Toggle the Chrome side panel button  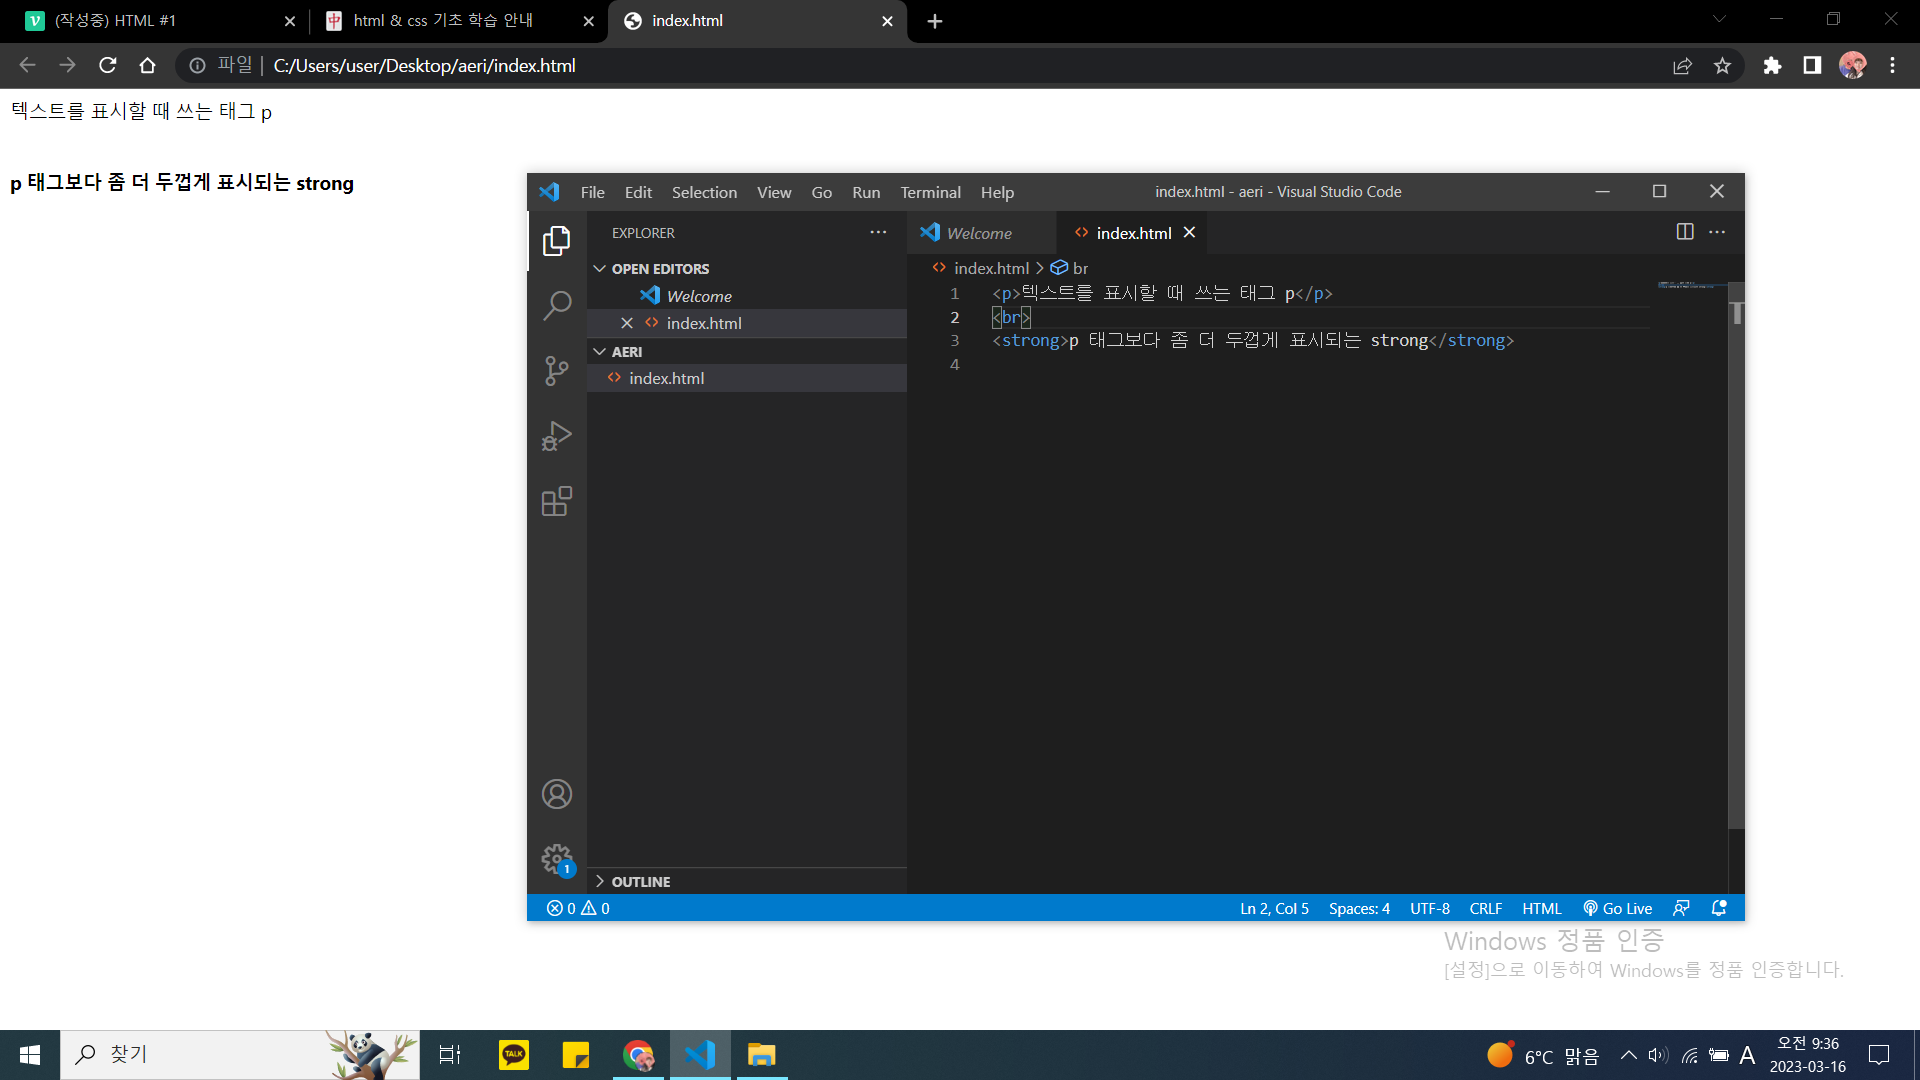[1812, 66]
